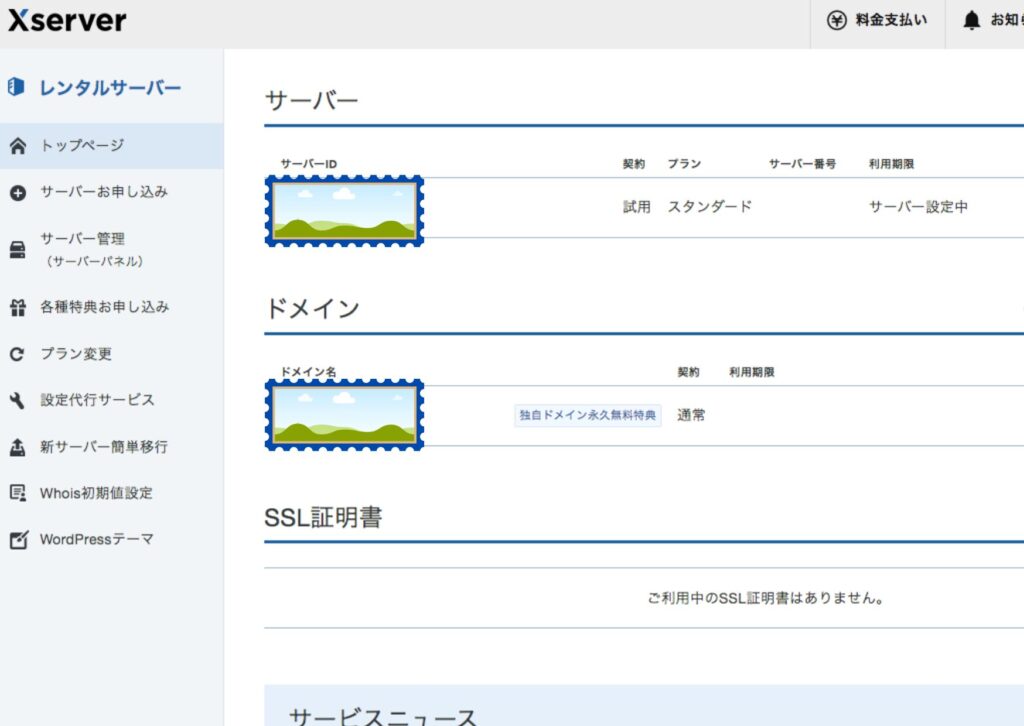Click the サービスニュース heading
1024x726 pixels.
click(x=383, y=716)
